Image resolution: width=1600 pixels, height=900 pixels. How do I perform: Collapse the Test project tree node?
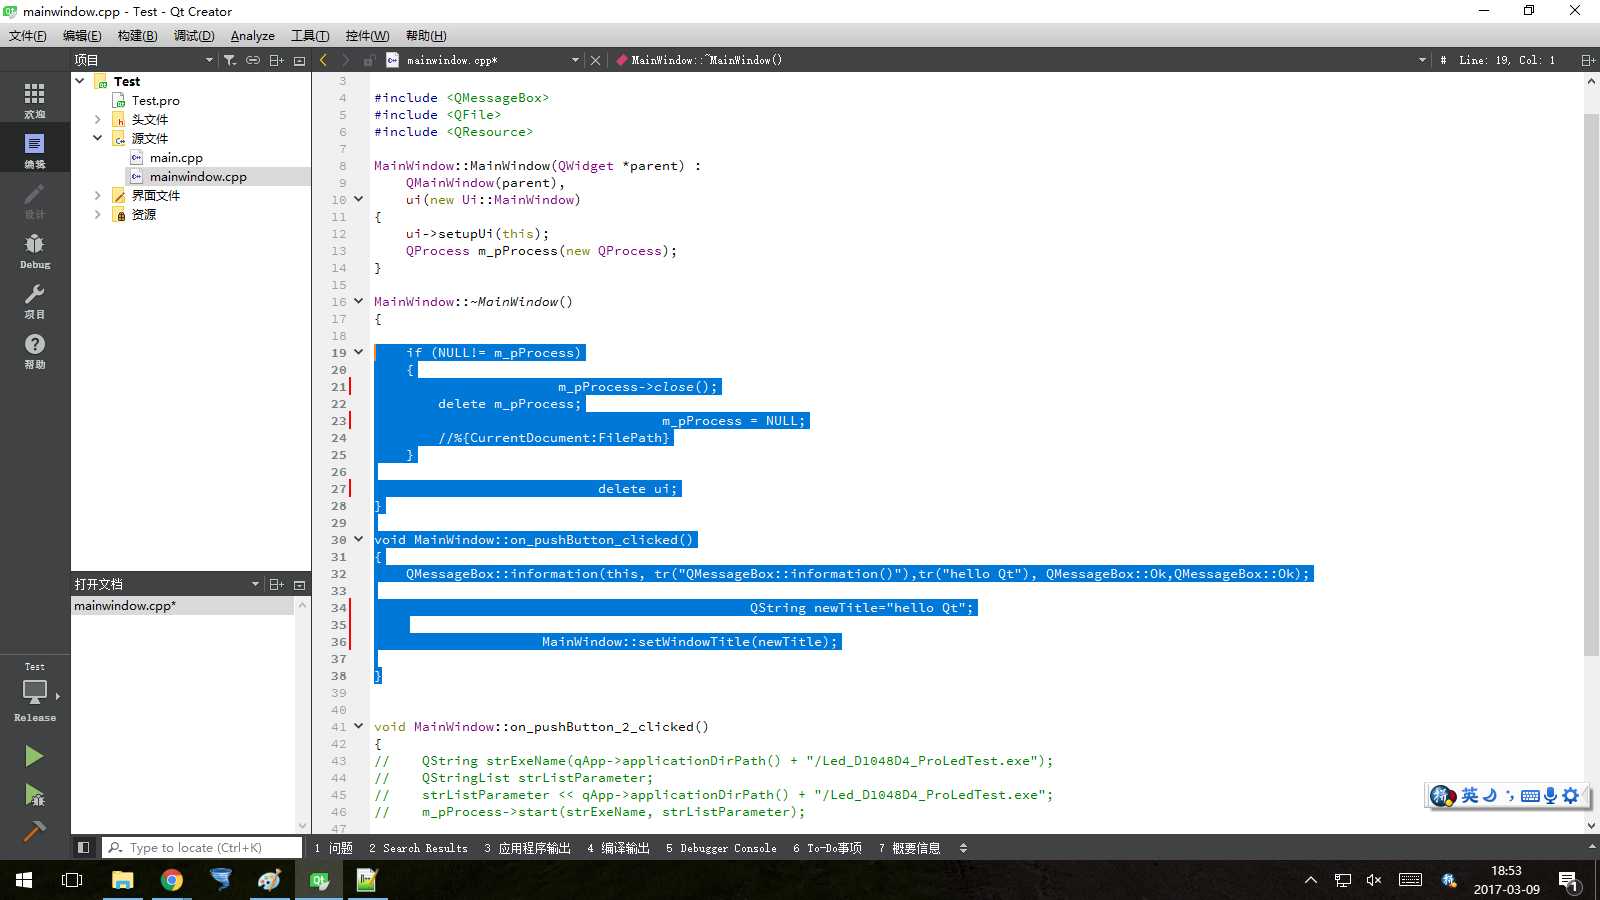tap(79, 81)
